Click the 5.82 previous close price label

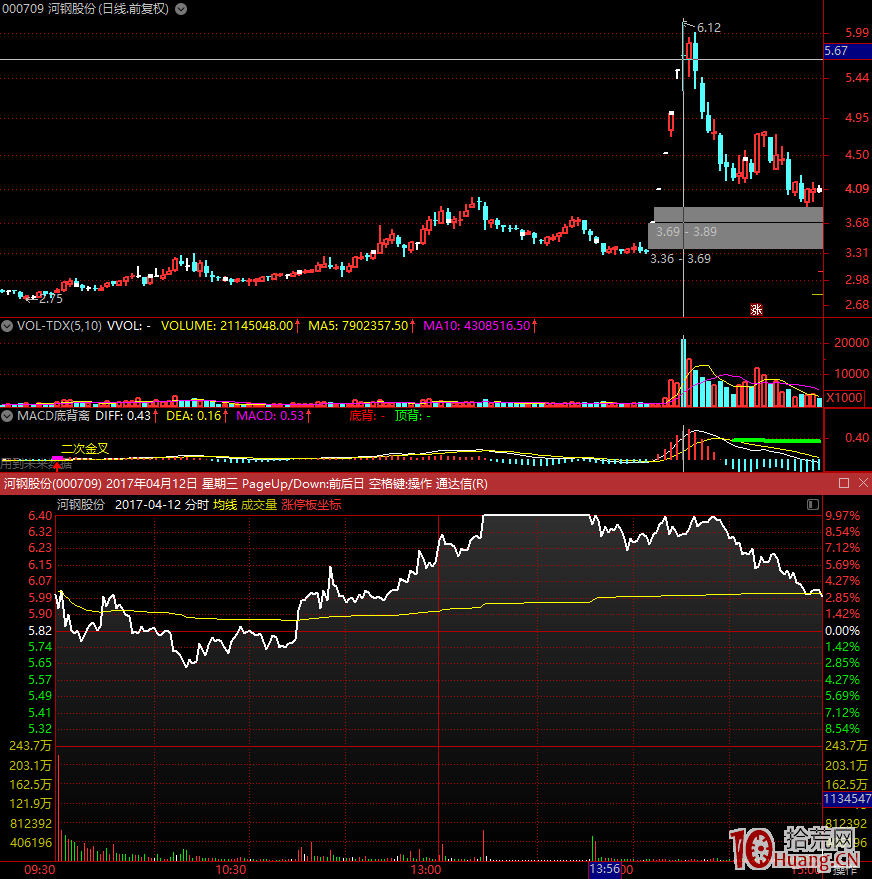click(x=40, y=631)
